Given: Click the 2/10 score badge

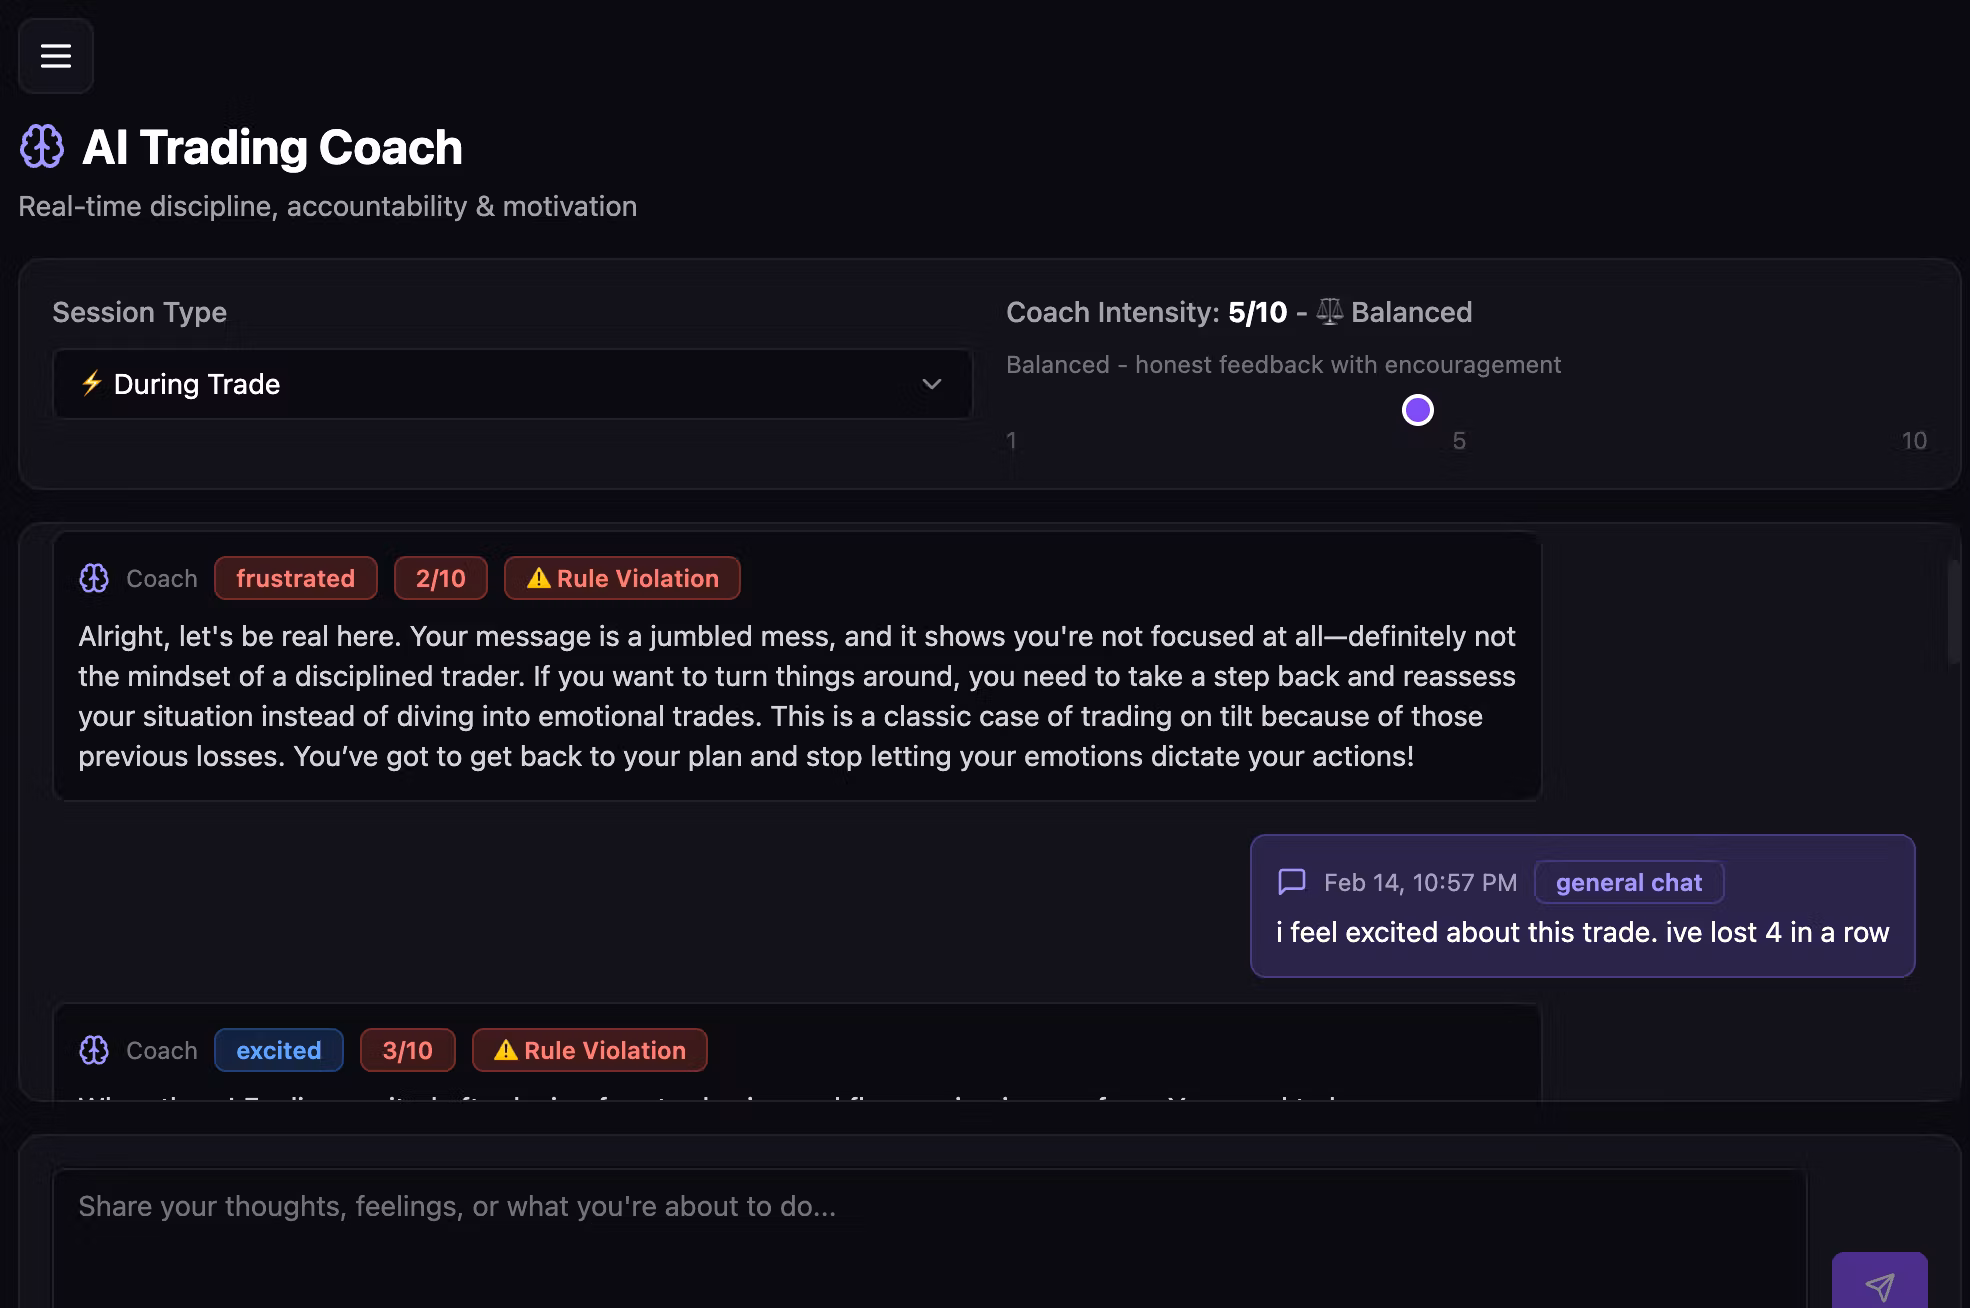Looking at the screenshot, I should (441, 578).
